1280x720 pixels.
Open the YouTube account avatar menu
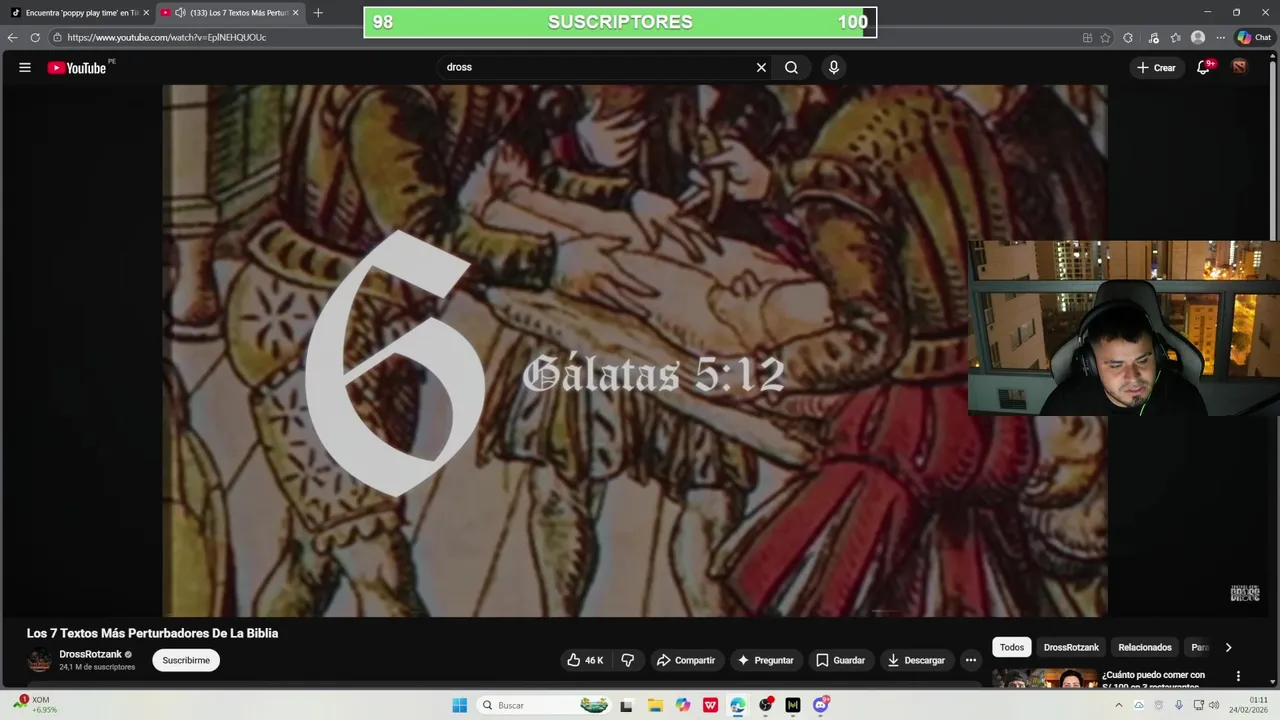(1239, 67)
